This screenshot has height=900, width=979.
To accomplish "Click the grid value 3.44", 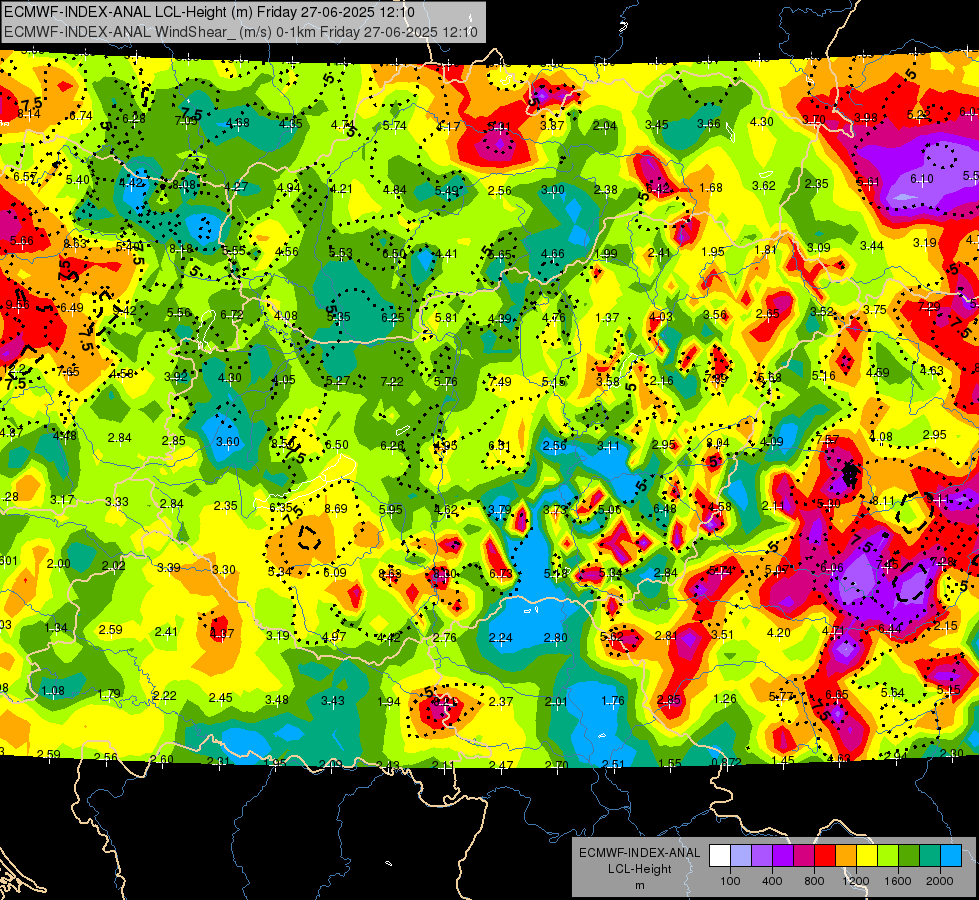I will [x=872, y=245].
